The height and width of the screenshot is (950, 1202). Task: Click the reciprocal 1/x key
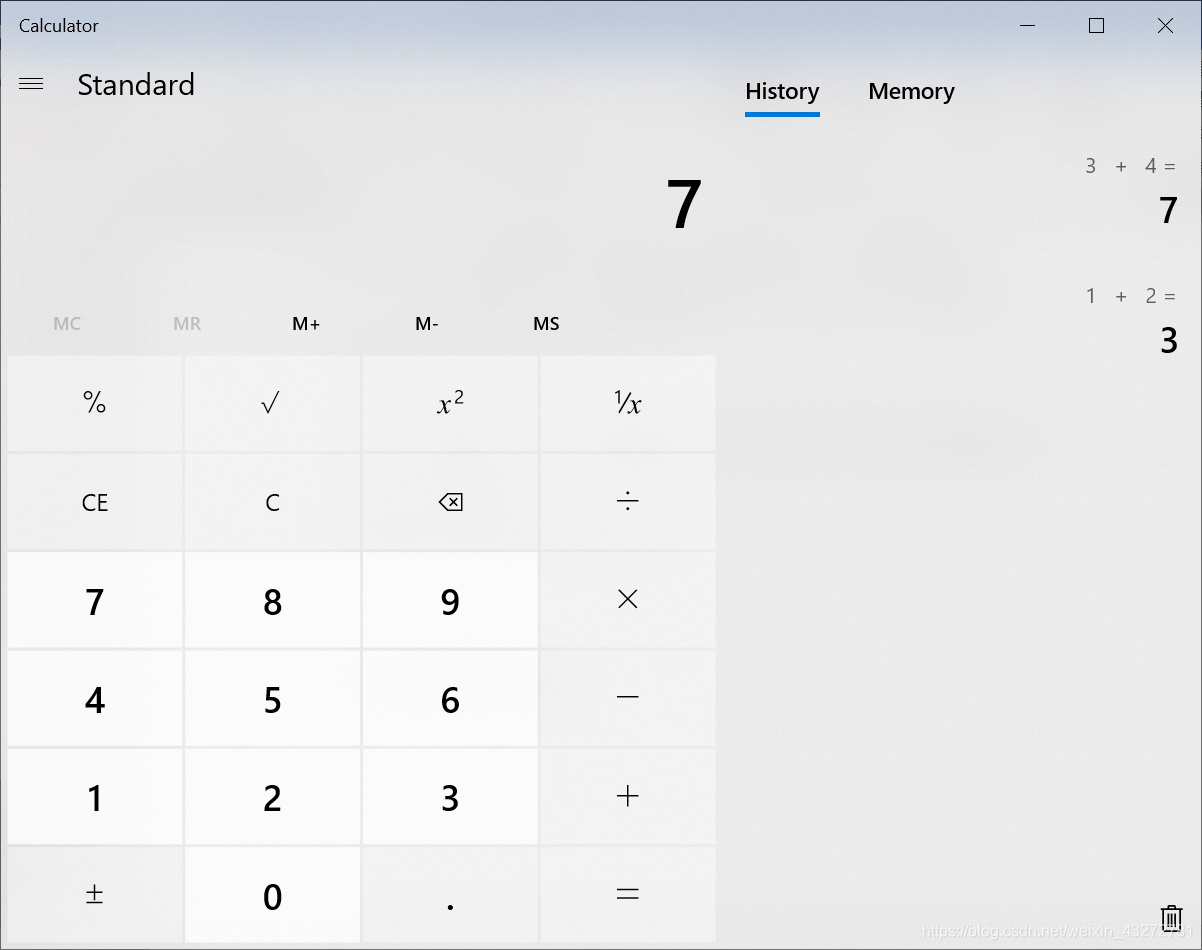pyautogui.click(x=628, y=403)
